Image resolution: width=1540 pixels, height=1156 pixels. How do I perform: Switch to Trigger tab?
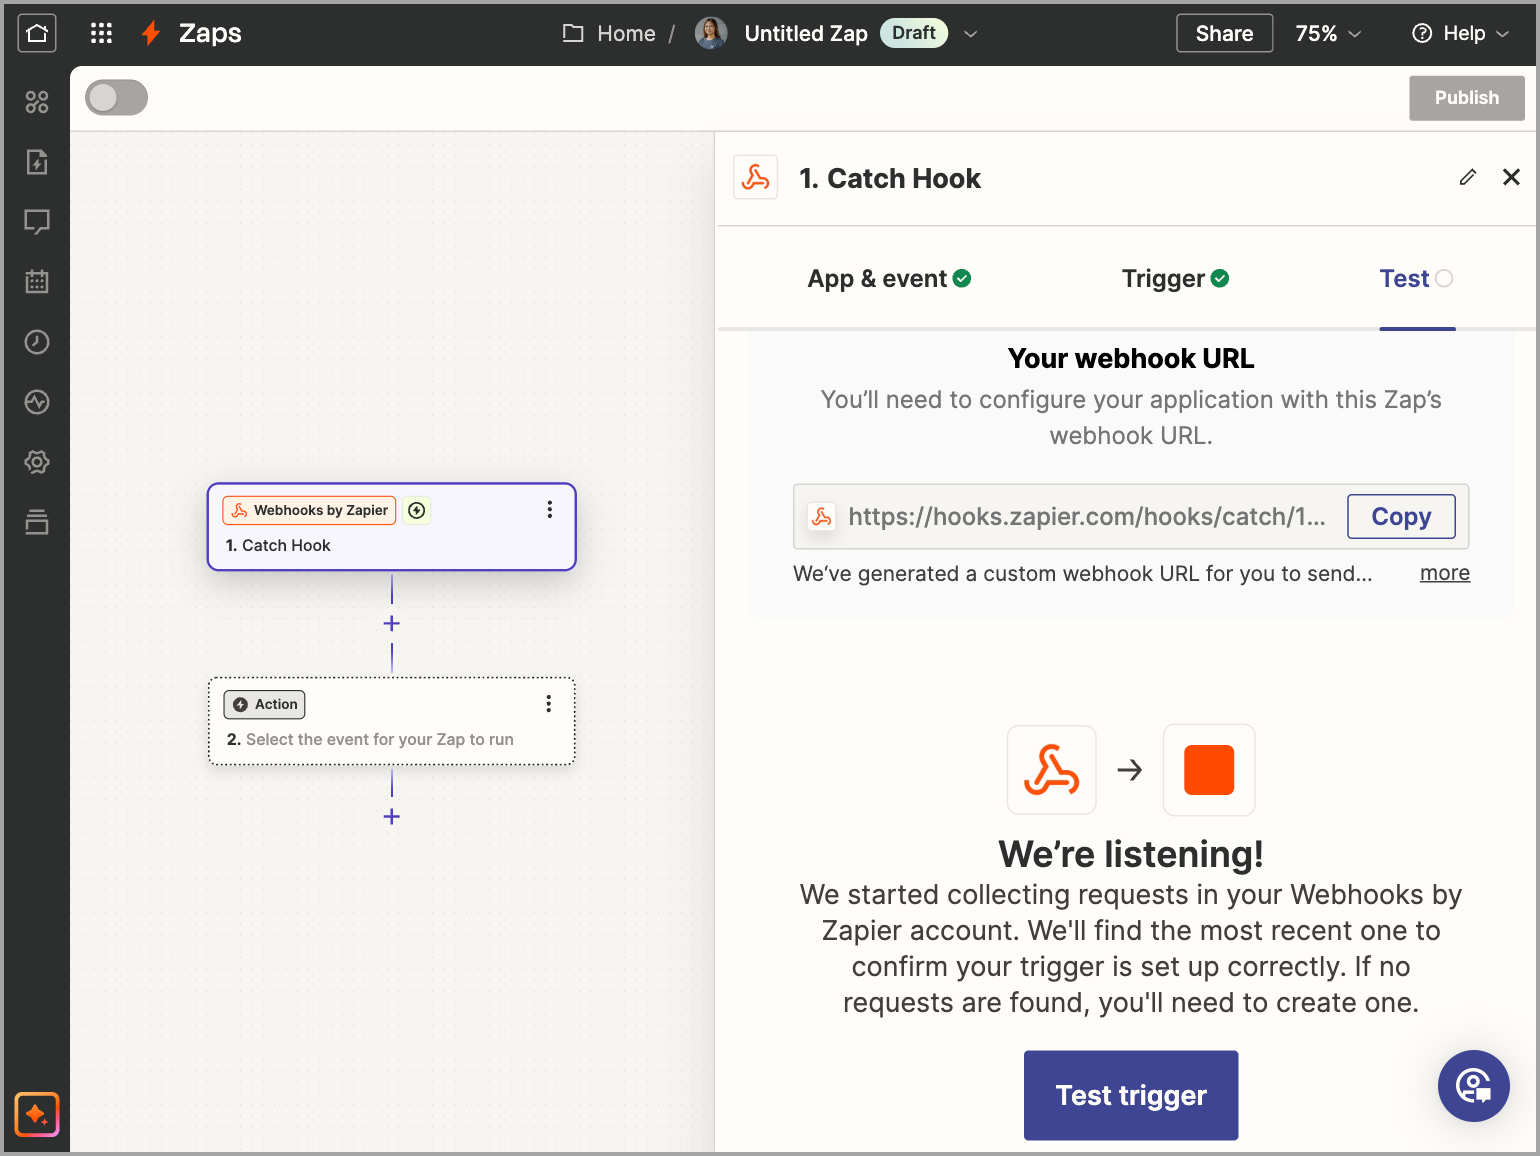[x=1175, y=279]
